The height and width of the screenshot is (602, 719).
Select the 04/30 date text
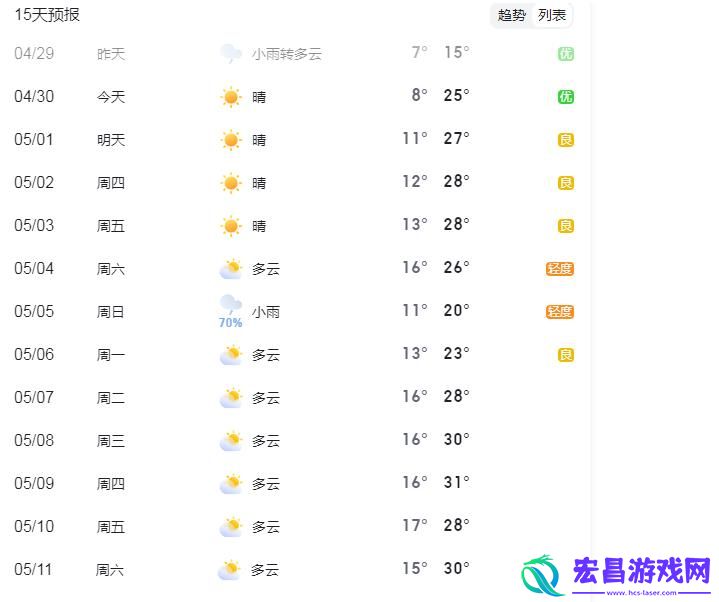(x=34, y=97)
